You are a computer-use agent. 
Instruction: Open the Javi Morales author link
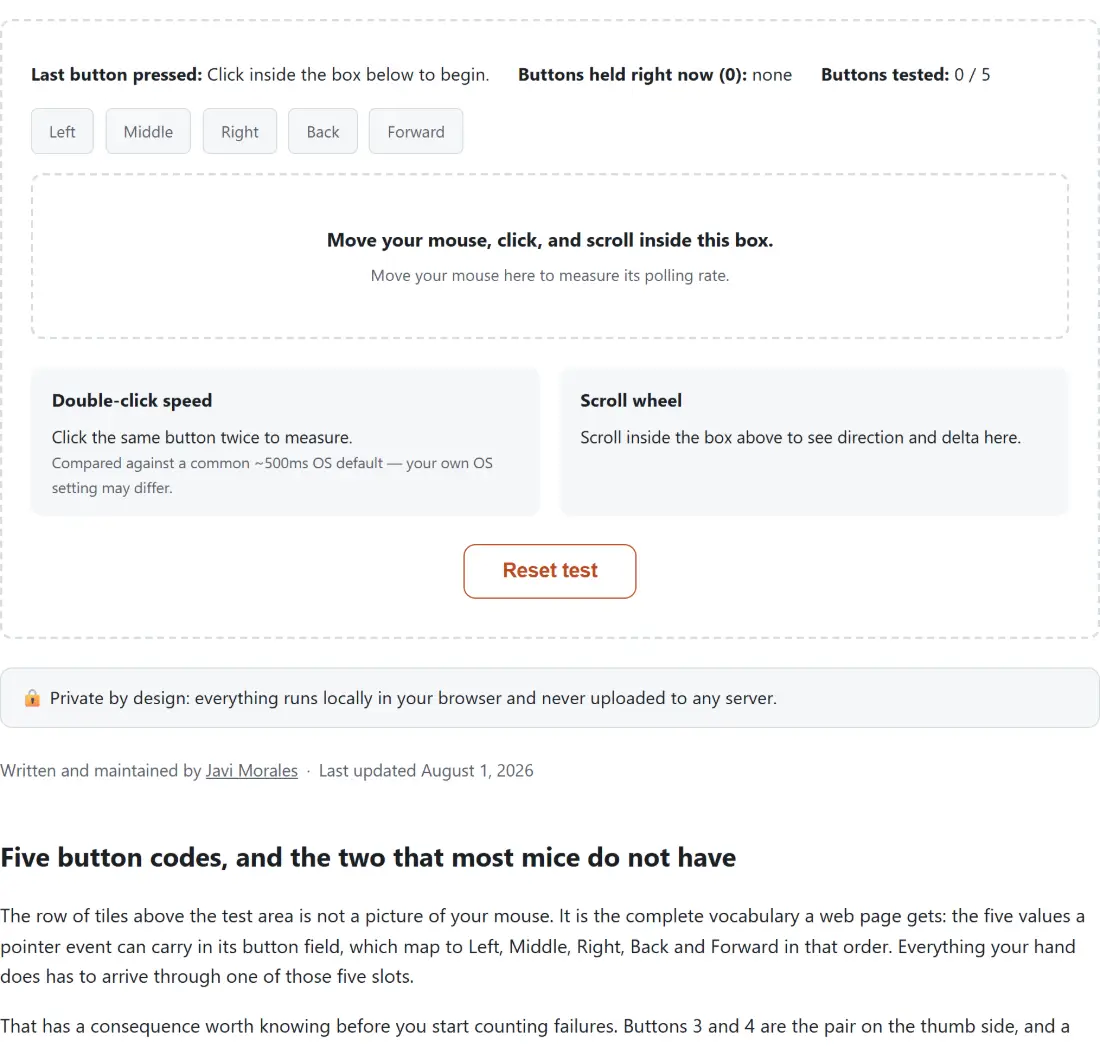coord(252,770)
